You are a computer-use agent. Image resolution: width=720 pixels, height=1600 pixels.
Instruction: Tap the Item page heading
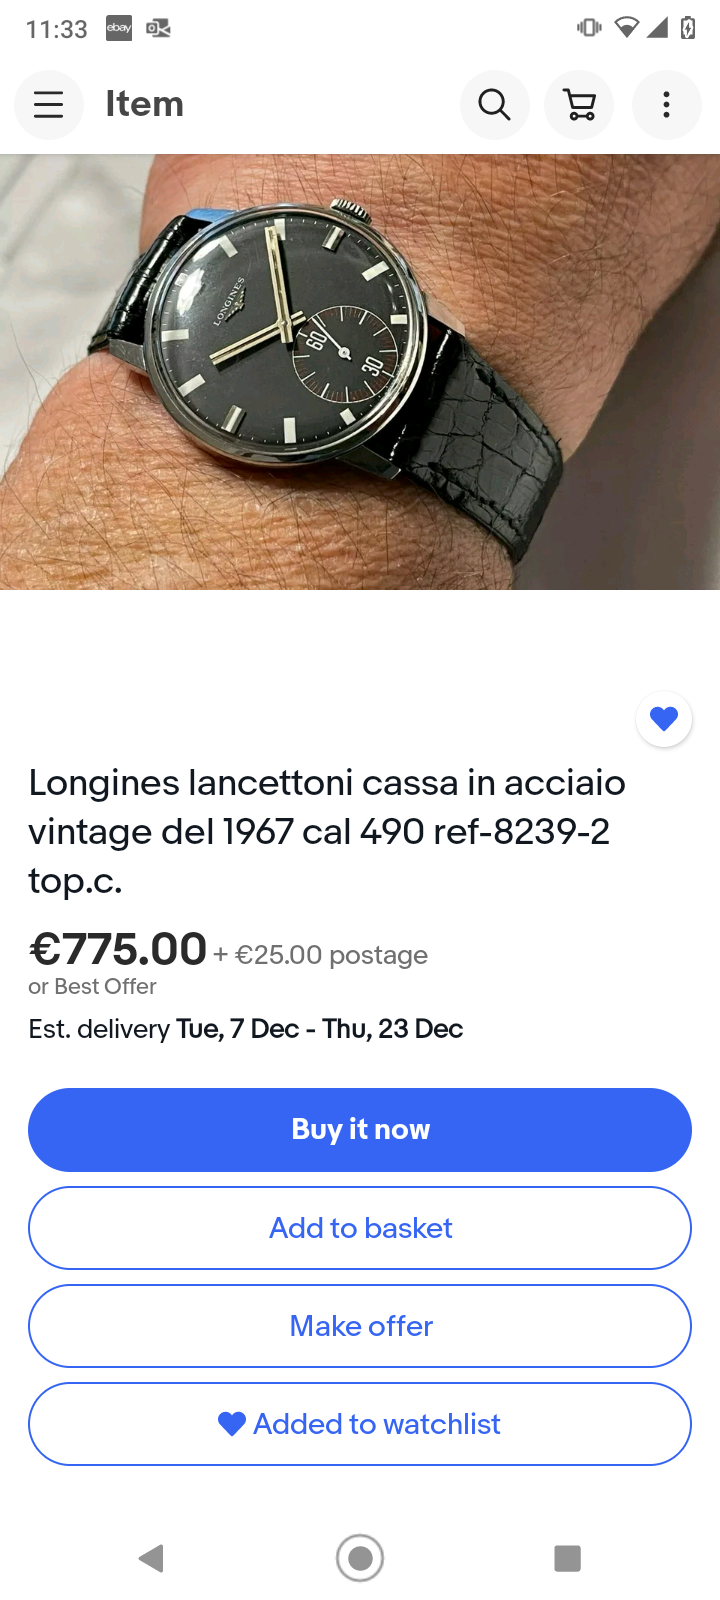tap(145, 104)
